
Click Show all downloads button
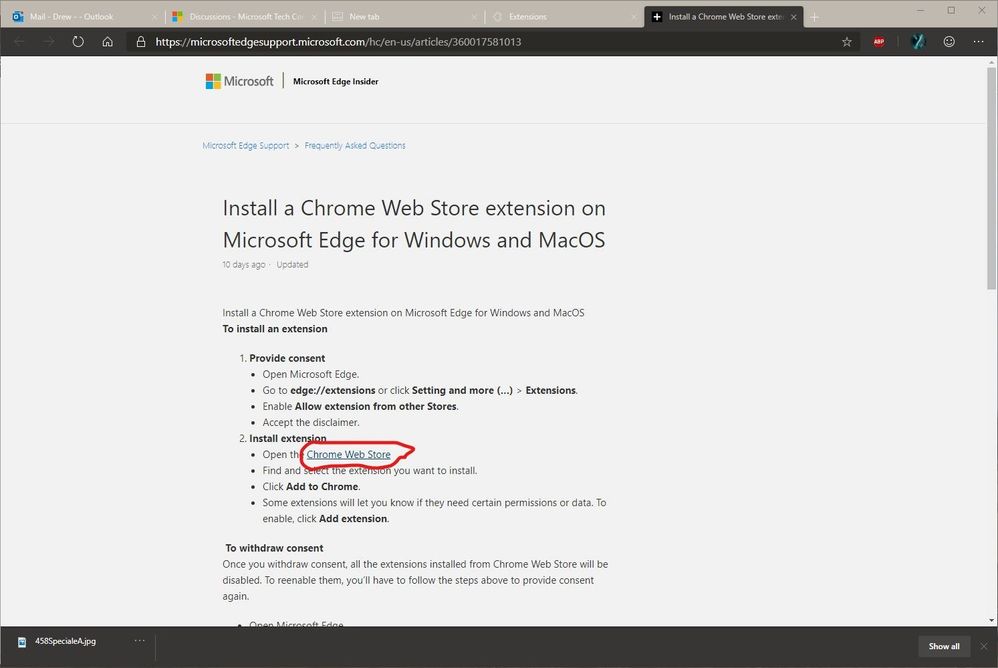(944, 646)
